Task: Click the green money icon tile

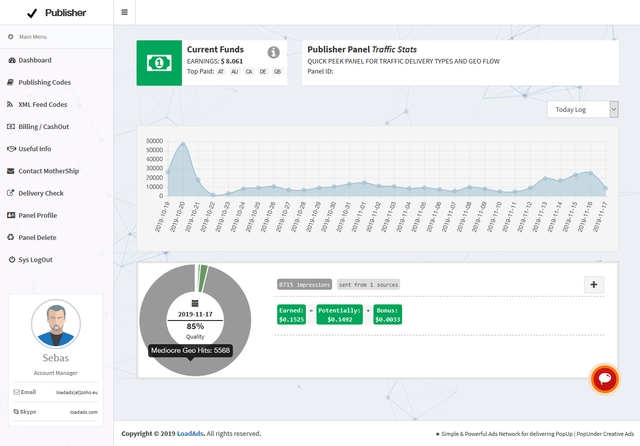Action: tap(159, 63)
